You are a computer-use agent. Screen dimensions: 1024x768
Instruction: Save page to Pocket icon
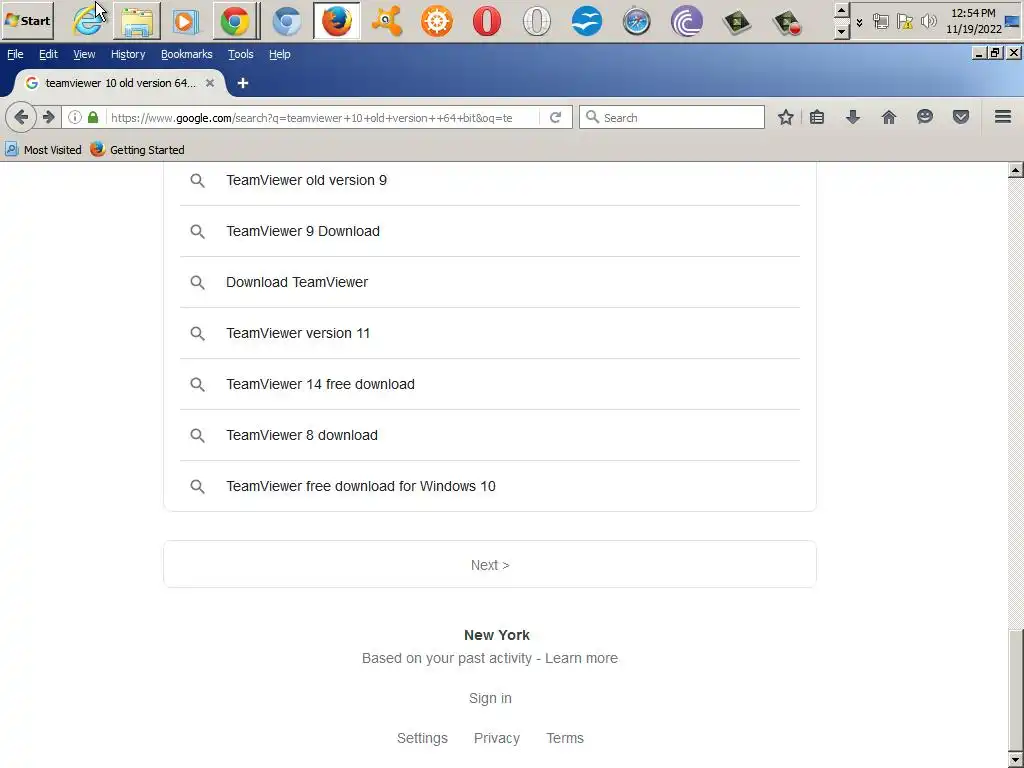coord(961,118)
